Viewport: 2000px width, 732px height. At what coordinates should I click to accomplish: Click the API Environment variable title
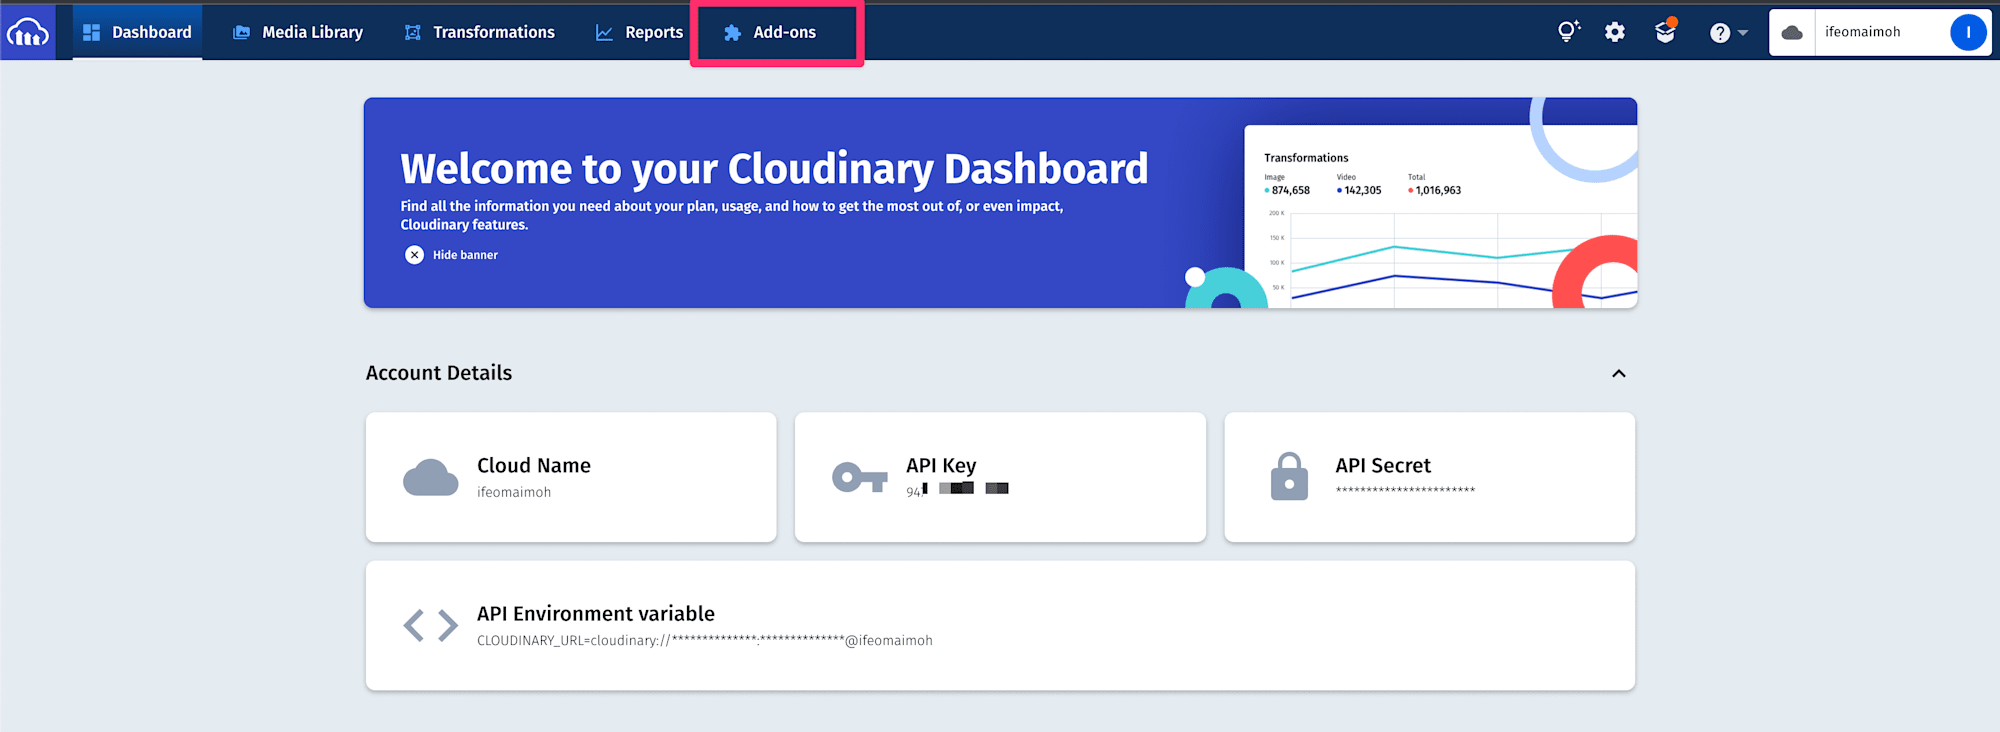(x=596, y=613)
